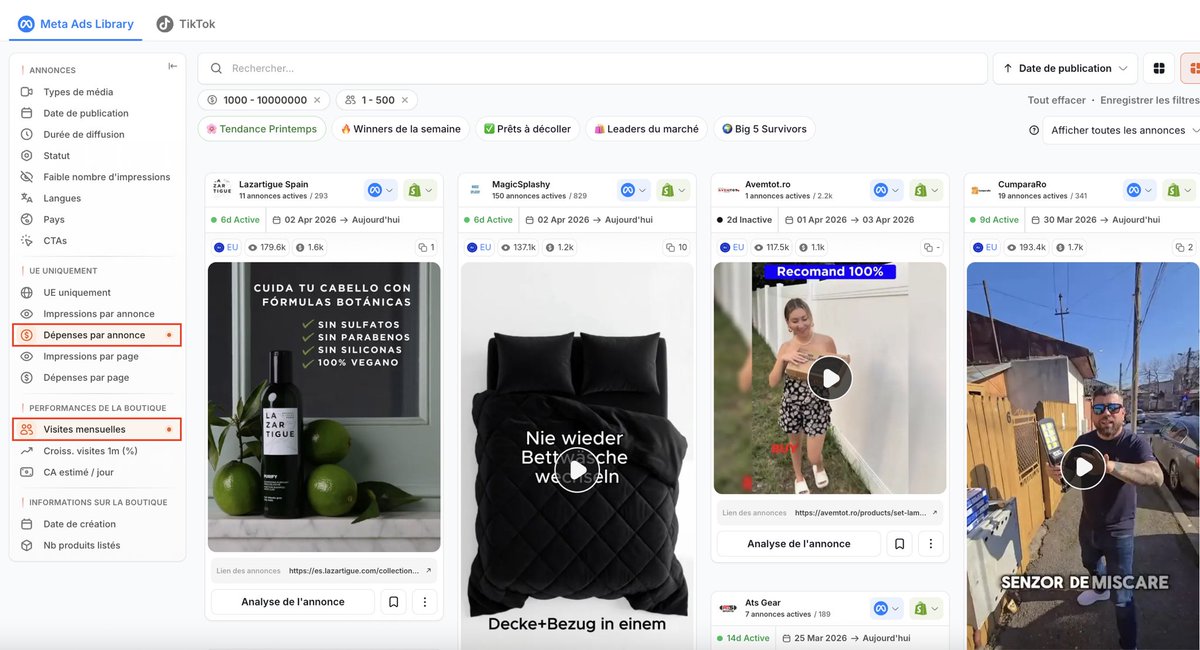
Task: Collapse the filter sidebar with the arrow icon
Action: click(x=172, y=66)
